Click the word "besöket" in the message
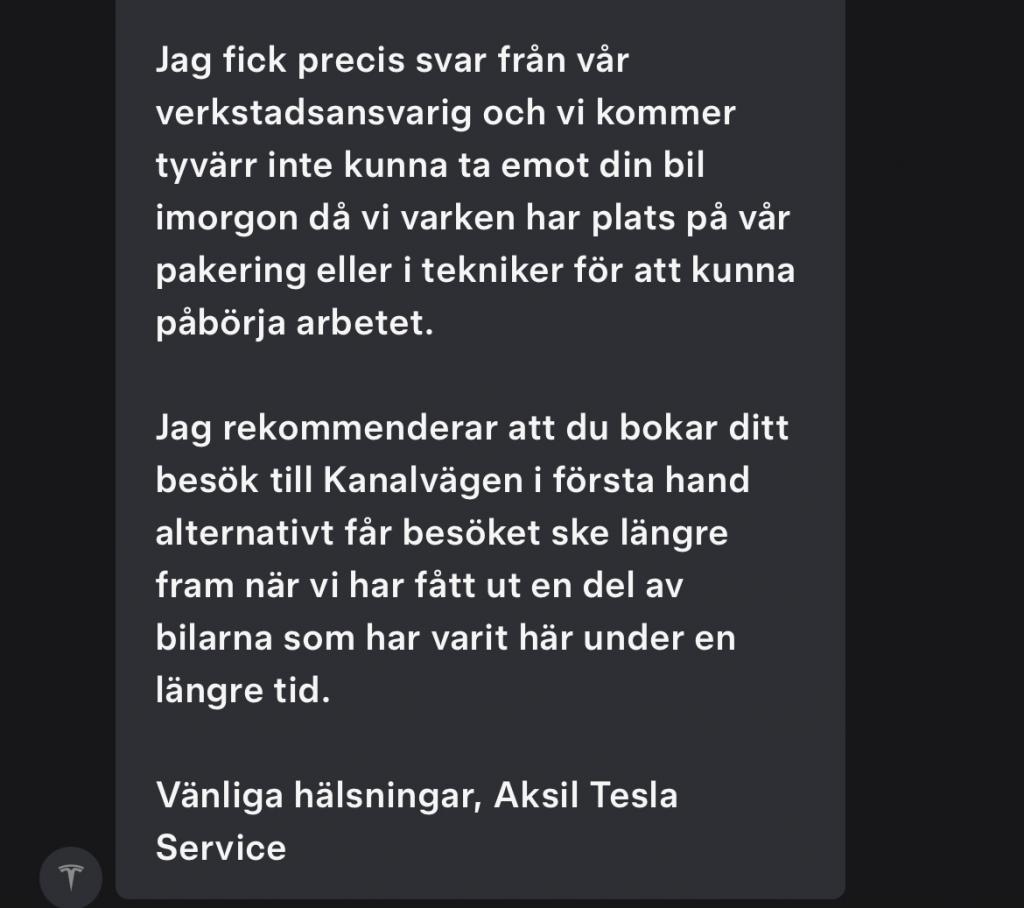 pyautogui.click(x=472, y=533)
